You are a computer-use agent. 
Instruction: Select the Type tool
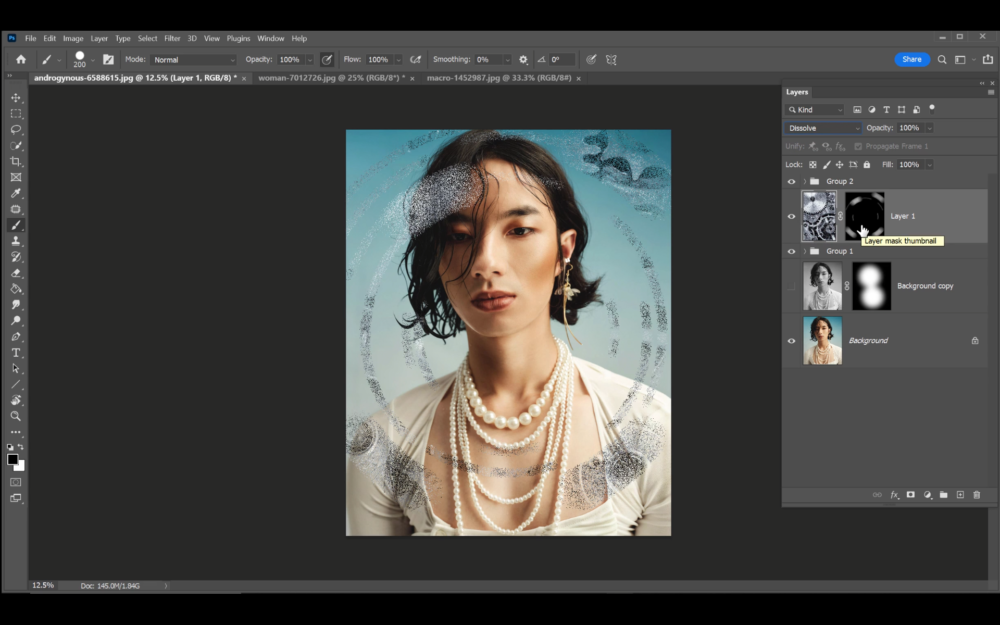15,352
